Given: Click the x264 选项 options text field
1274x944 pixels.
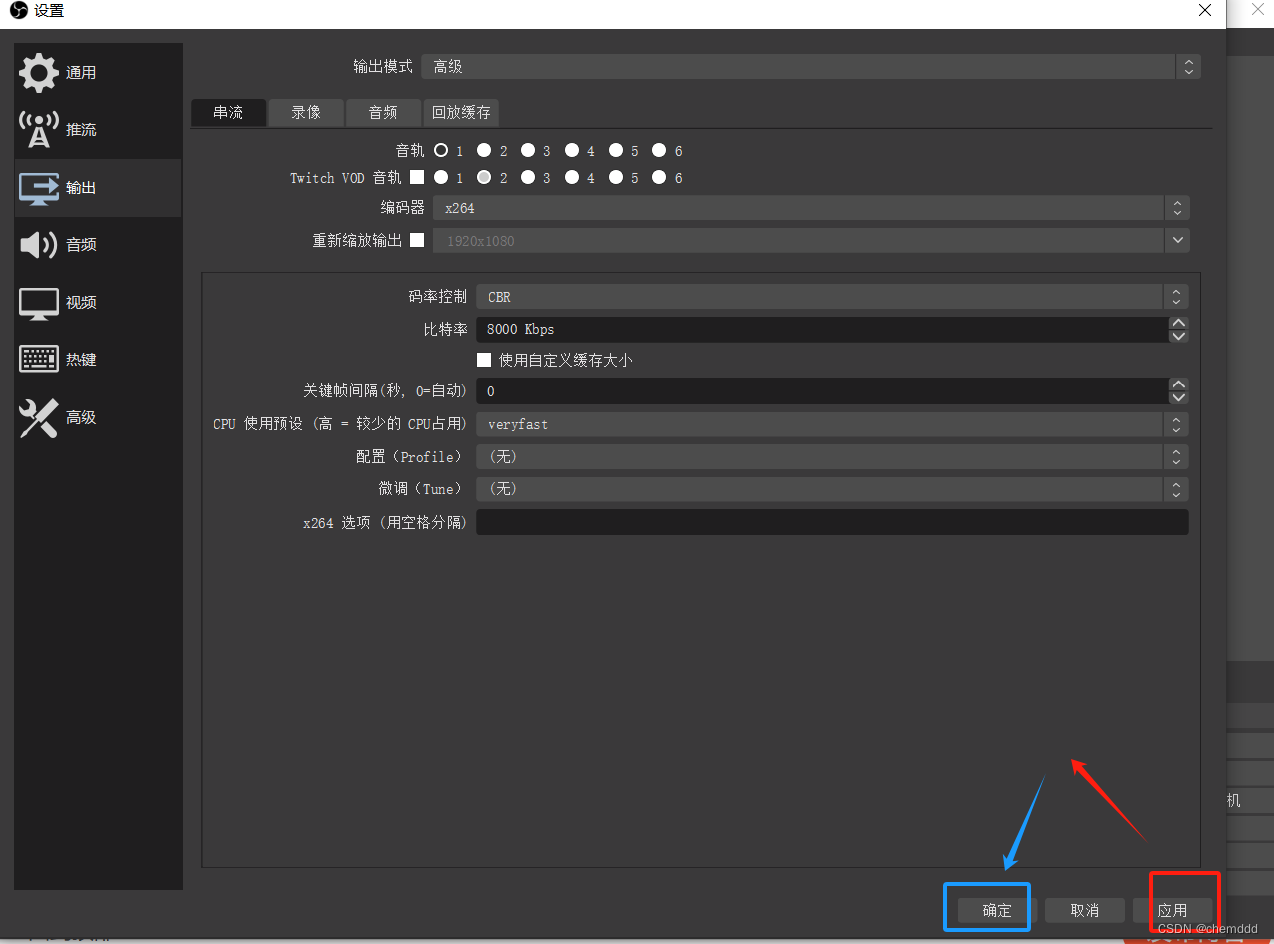Looking at the screenshot, I should pos(832,522).
